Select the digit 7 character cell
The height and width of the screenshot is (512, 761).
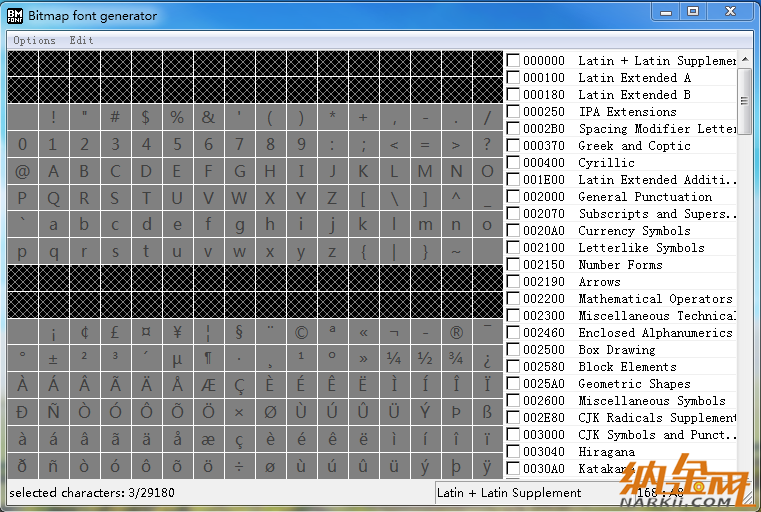tap(239, 144)
